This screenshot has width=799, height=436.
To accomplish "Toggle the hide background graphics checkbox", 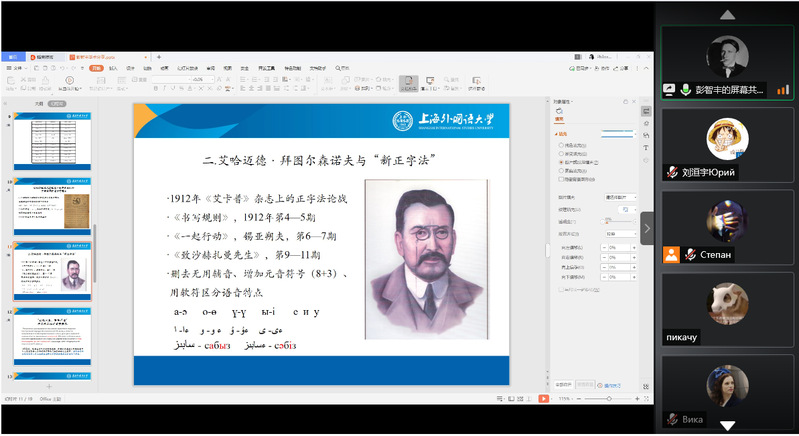I will click(560, 177).
